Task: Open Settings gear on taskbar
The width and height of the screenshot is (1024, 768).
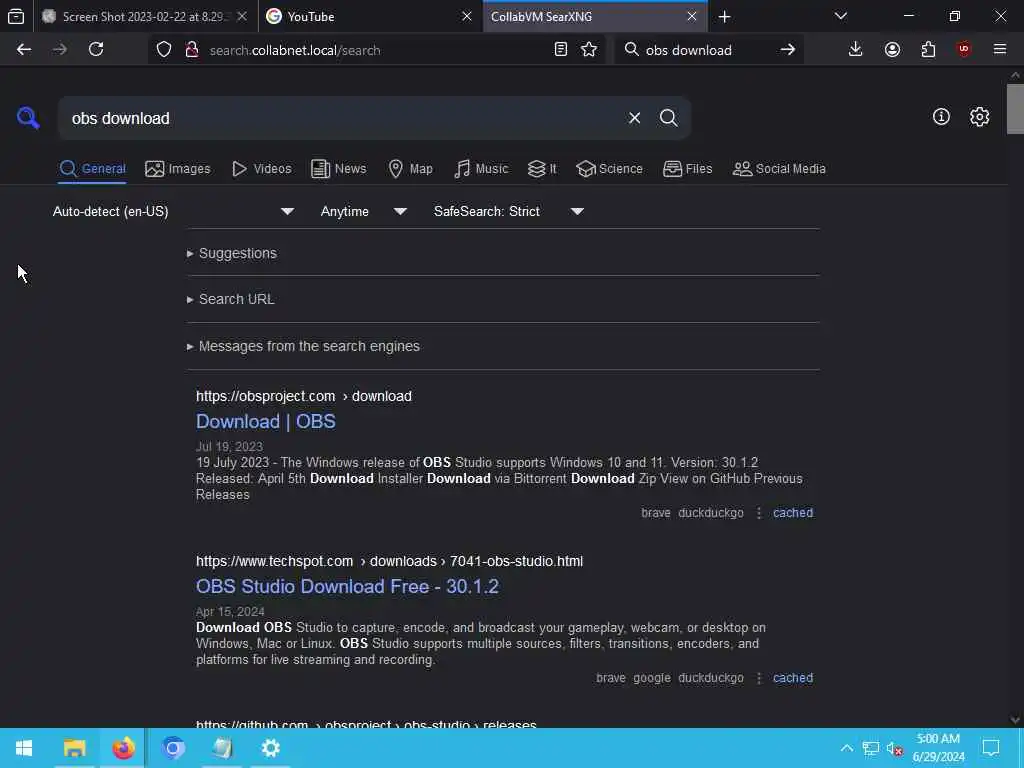Action: 270,748
